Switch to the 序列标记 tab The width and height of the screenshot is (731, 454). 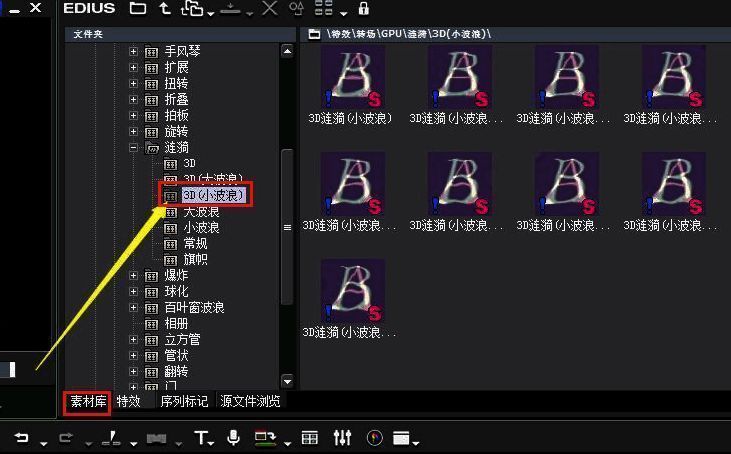tap(184, 401)
